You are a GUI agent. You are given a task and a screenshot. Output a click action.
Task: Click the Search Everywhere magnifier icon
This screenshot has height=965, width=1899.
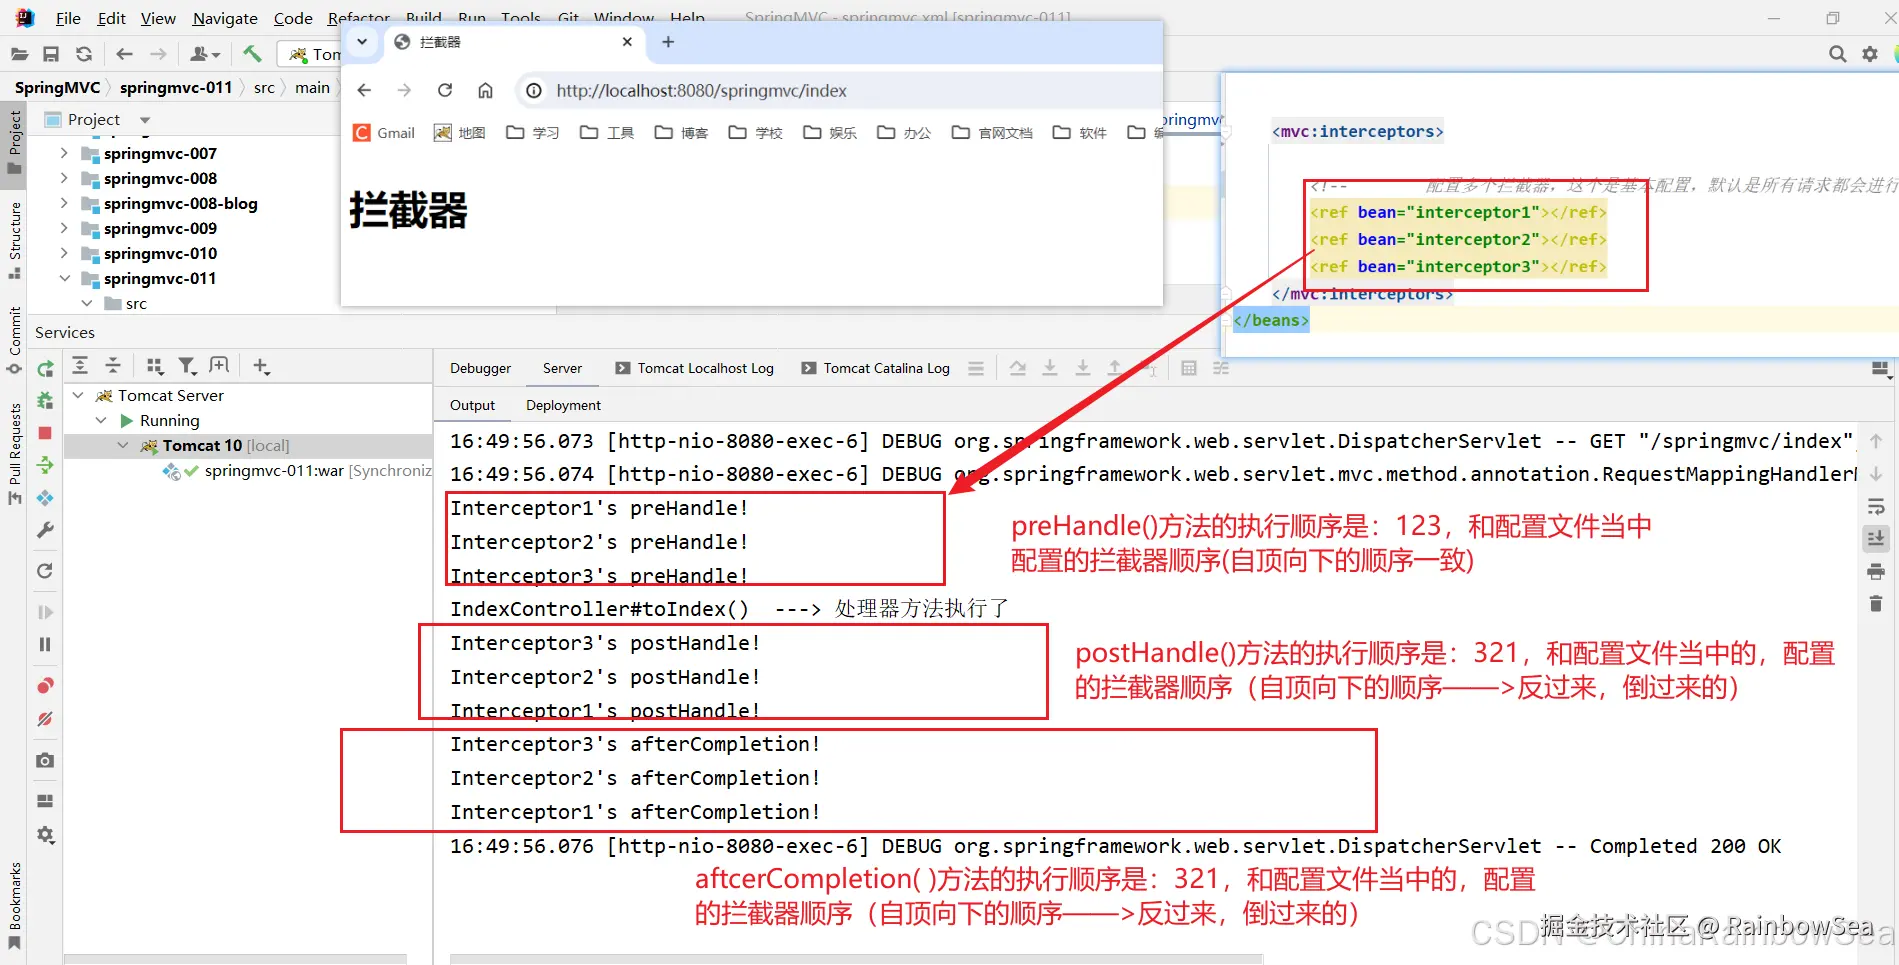click(1837, 54)
